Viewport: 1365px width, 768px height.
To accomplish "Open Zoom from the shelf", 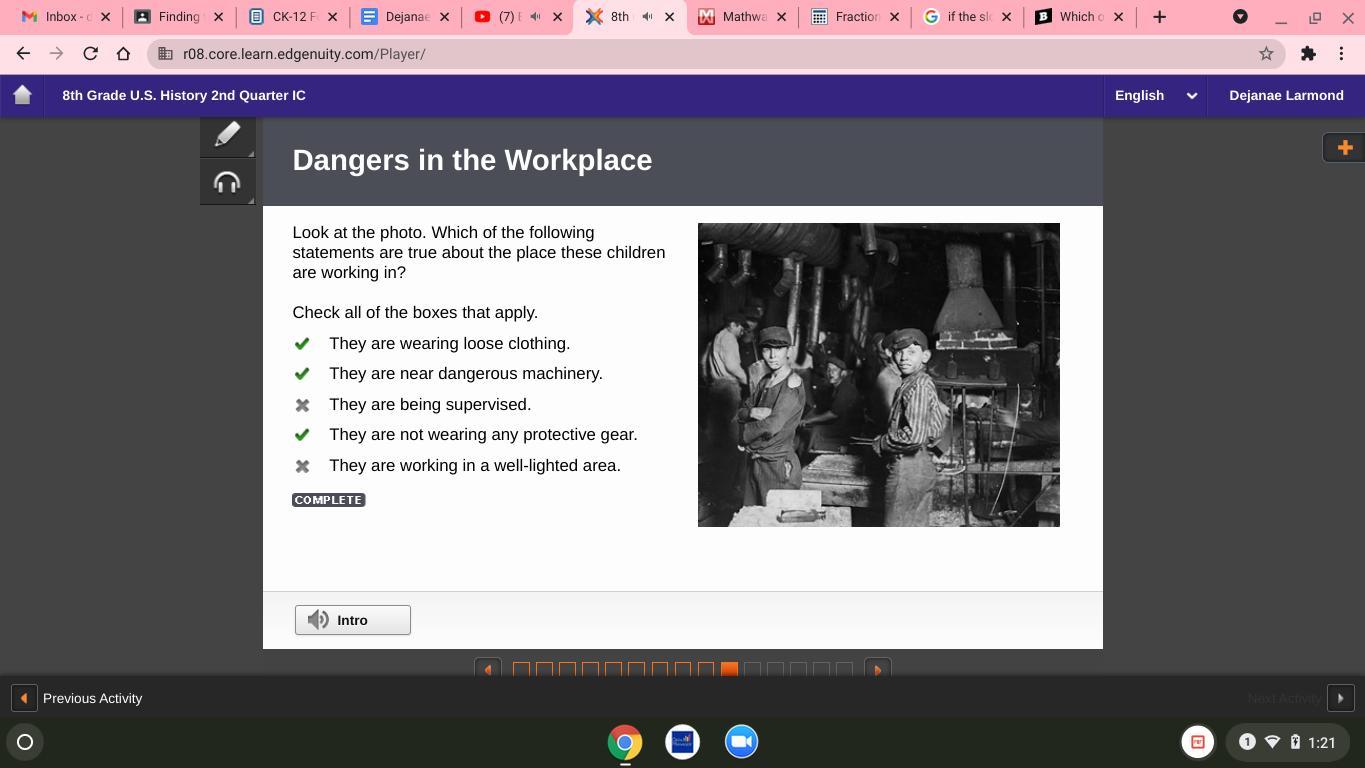I will click(741, 742).
